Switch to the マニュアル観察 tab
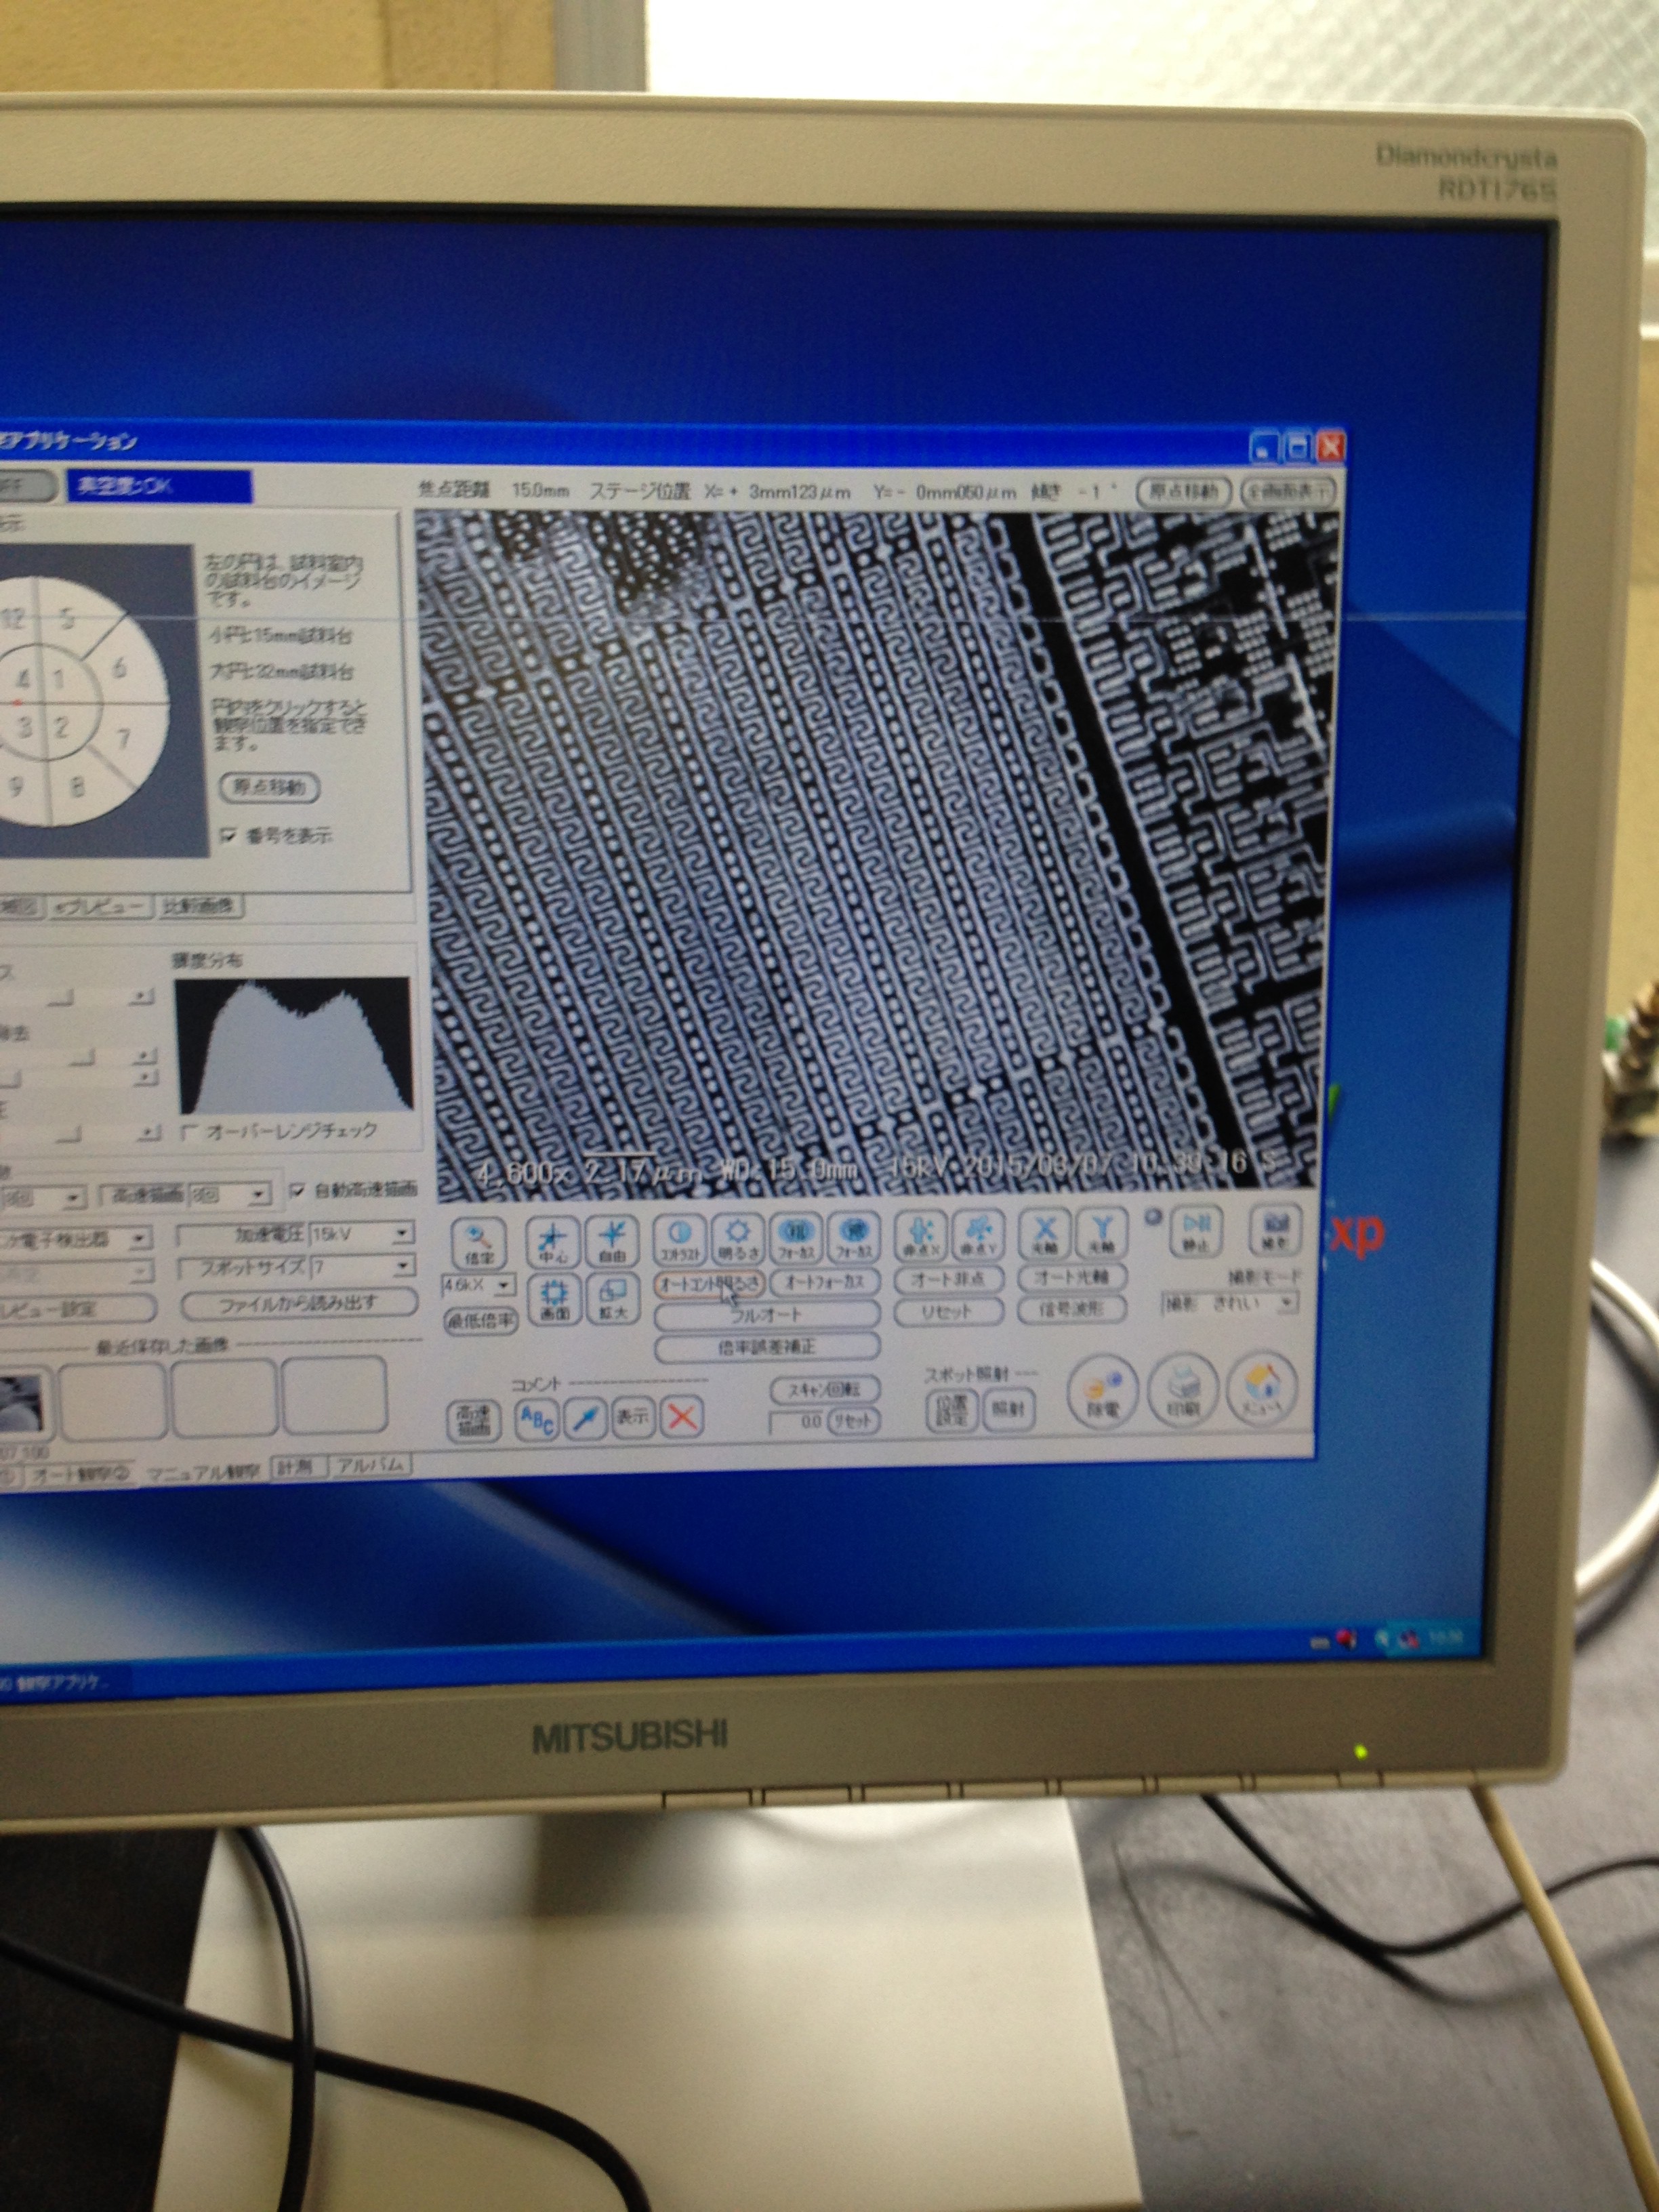 click(x=203, y=1471)
